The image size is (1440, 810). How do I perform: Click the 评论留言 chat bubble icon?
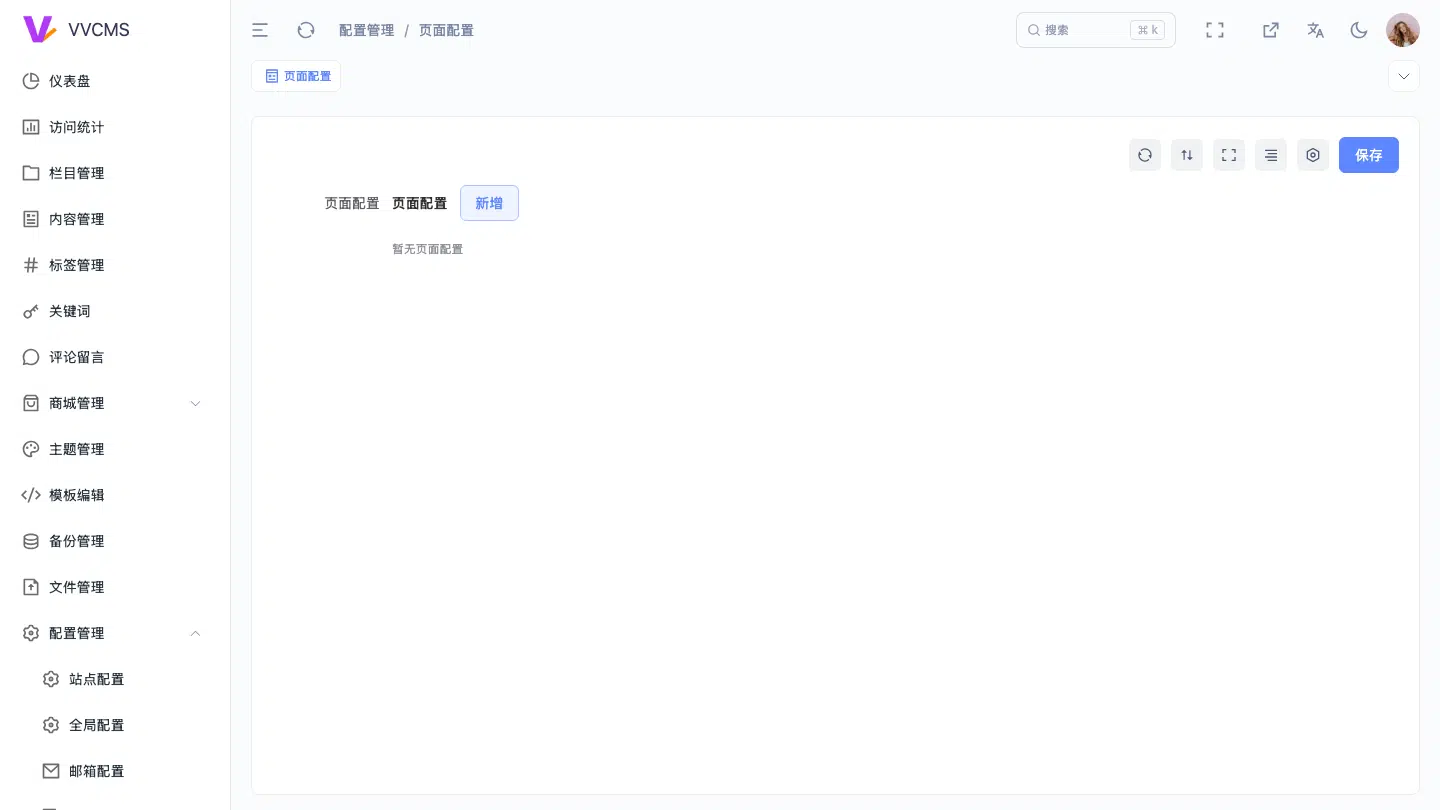click(31, 357)
